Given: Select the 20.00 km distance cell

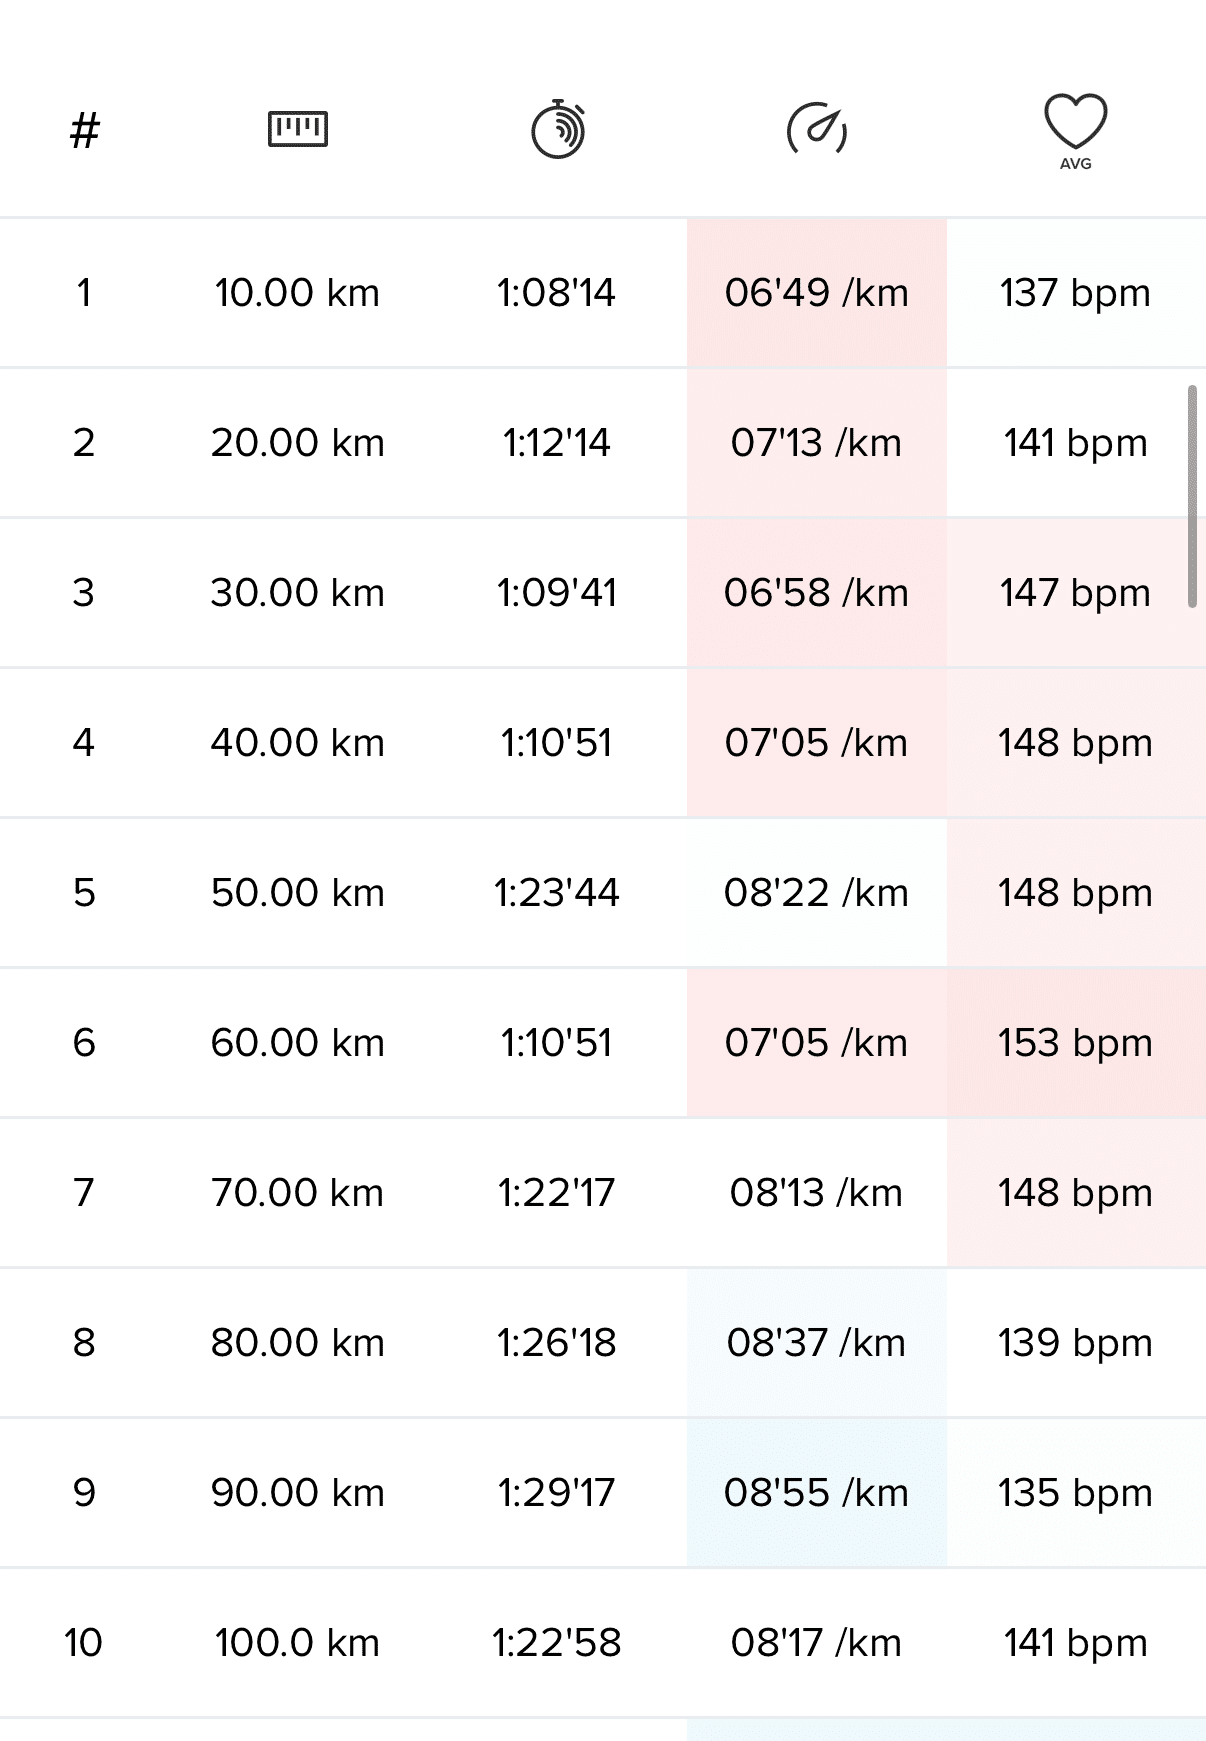Looking at the screenshot, I should 297,443.
